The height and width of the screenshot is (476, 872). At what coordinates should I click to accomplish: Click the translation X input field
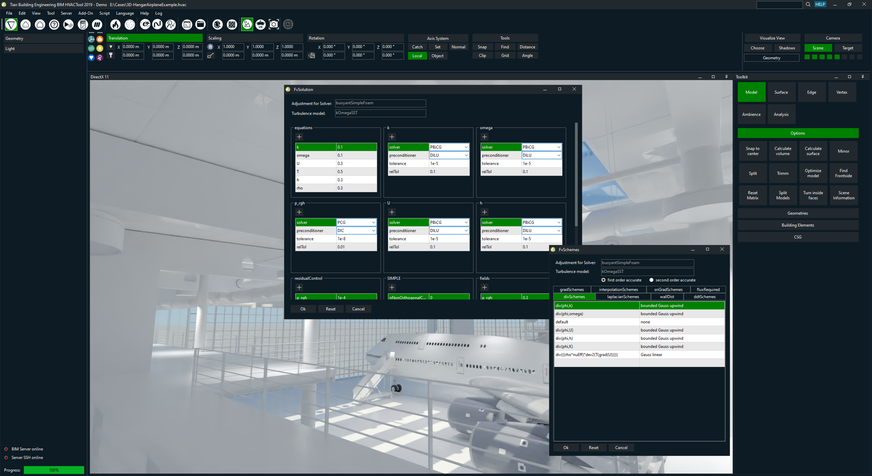click(x=132, y=47)
